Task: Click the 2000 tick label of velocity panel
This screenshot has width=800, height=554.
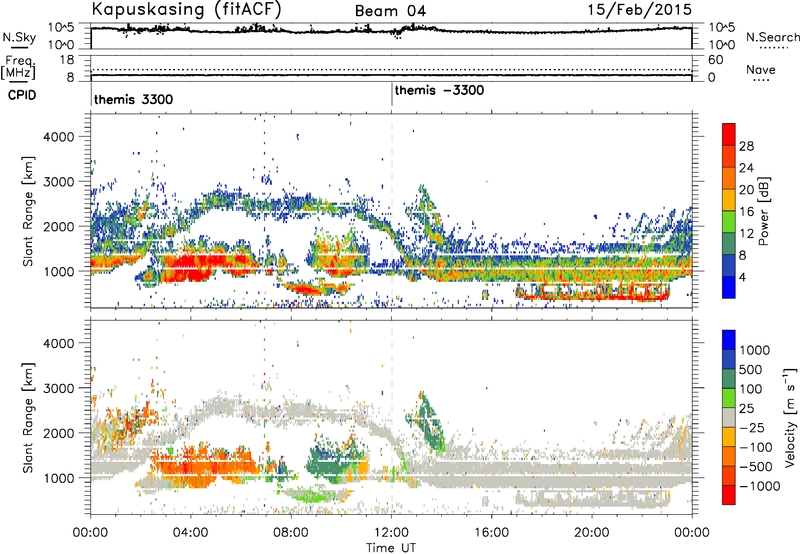Action: click(x=58, y=433)
